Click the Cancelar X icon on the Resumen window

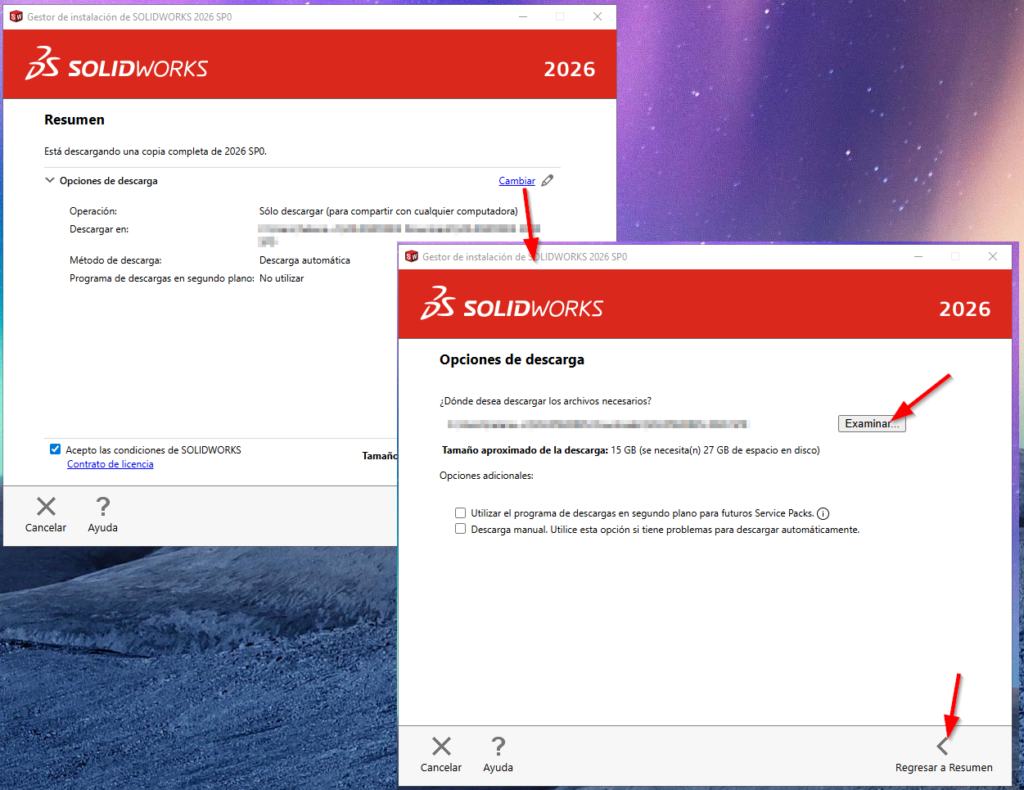[45, 505]
